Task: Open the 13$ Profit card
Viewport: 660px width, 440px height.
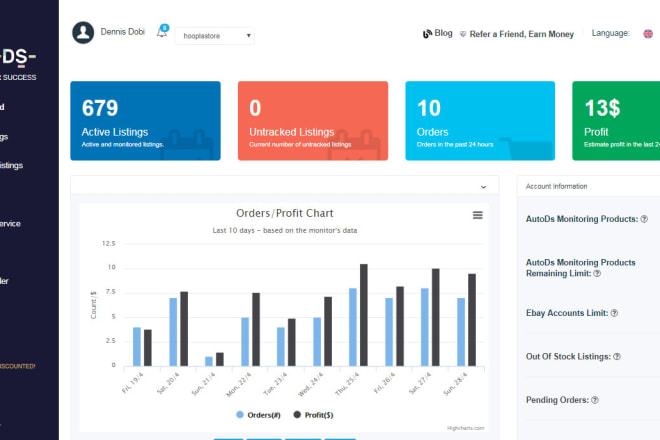Action: 616,121
